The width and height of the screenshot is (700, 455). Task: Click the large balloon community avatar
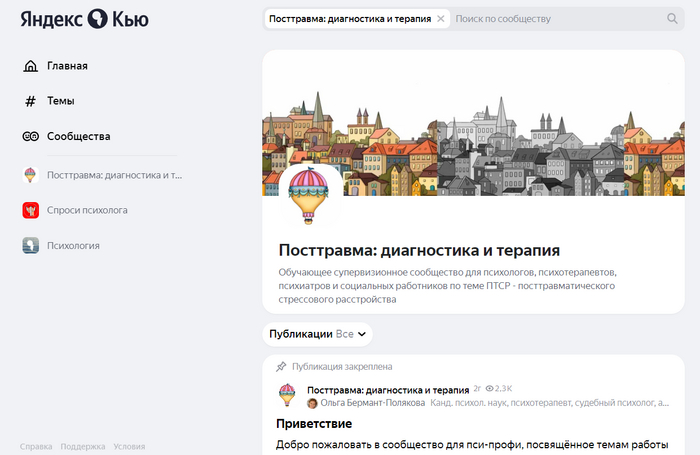[x=308, y=195]
